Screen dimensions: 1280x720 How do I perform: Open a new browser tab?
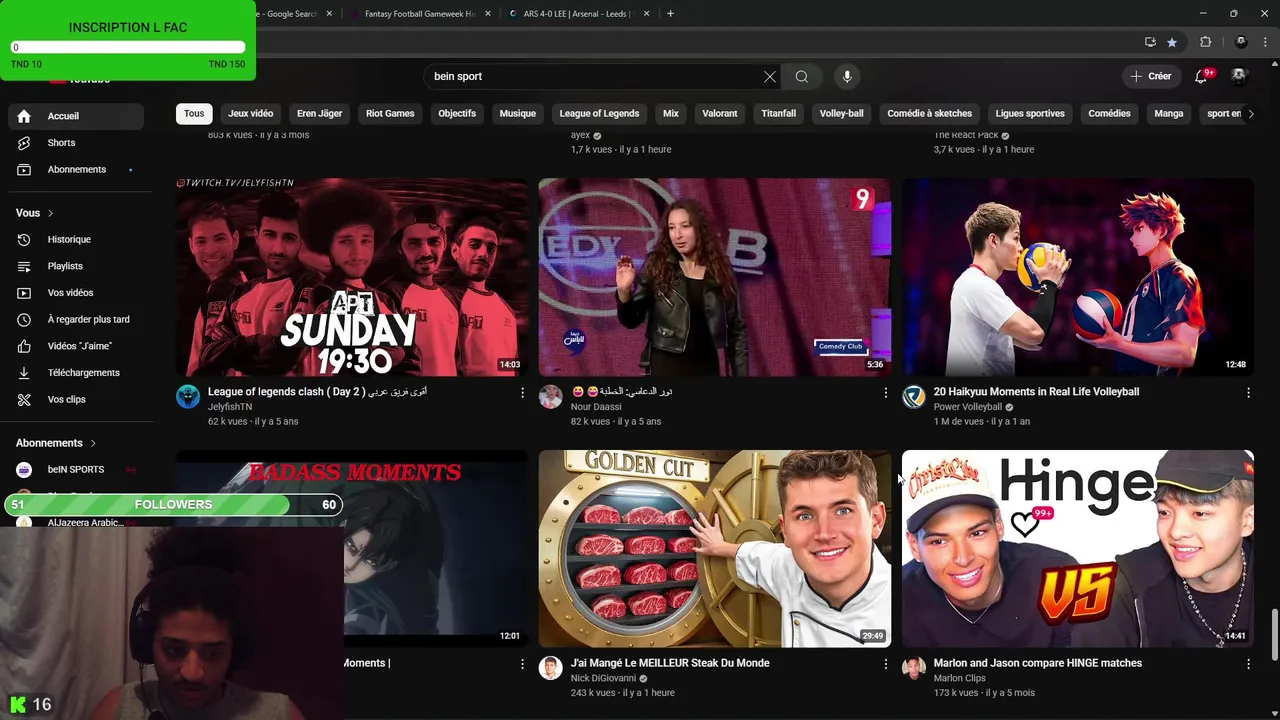pyautogui.click(x=670, y=14)
